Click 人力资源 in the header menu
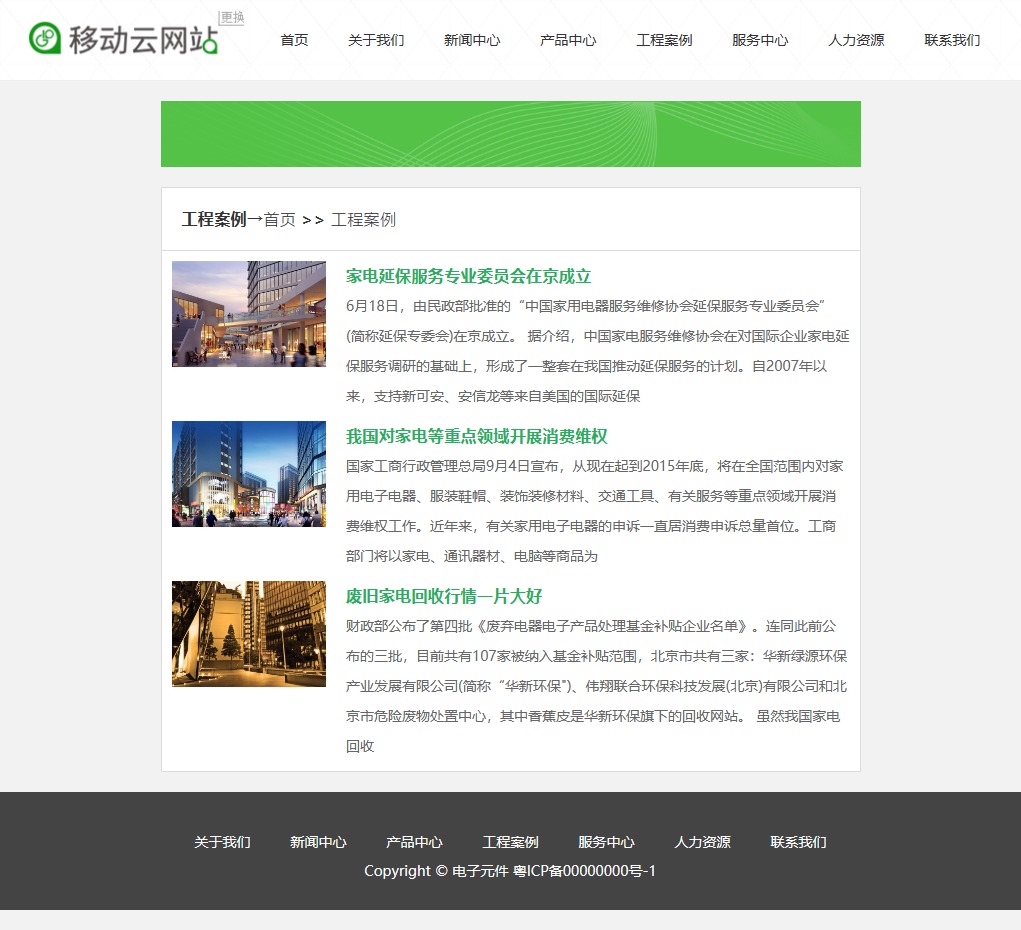This screenshot has width=1021, height=930. [x=856, y=41]
